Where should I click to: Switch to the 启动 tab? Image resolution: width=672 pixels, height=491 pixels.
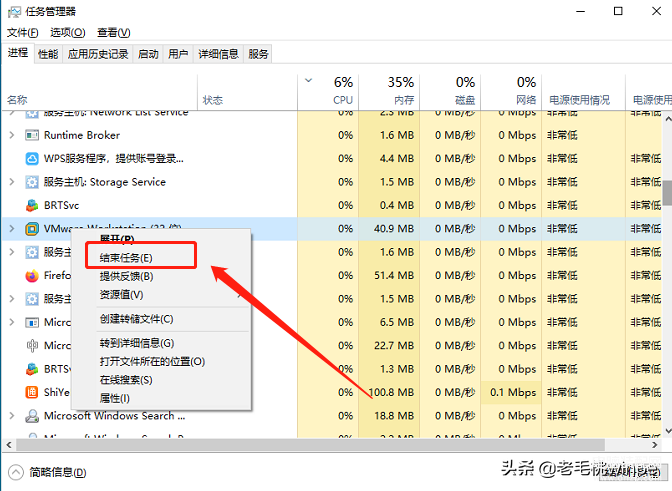click(148, 54)
